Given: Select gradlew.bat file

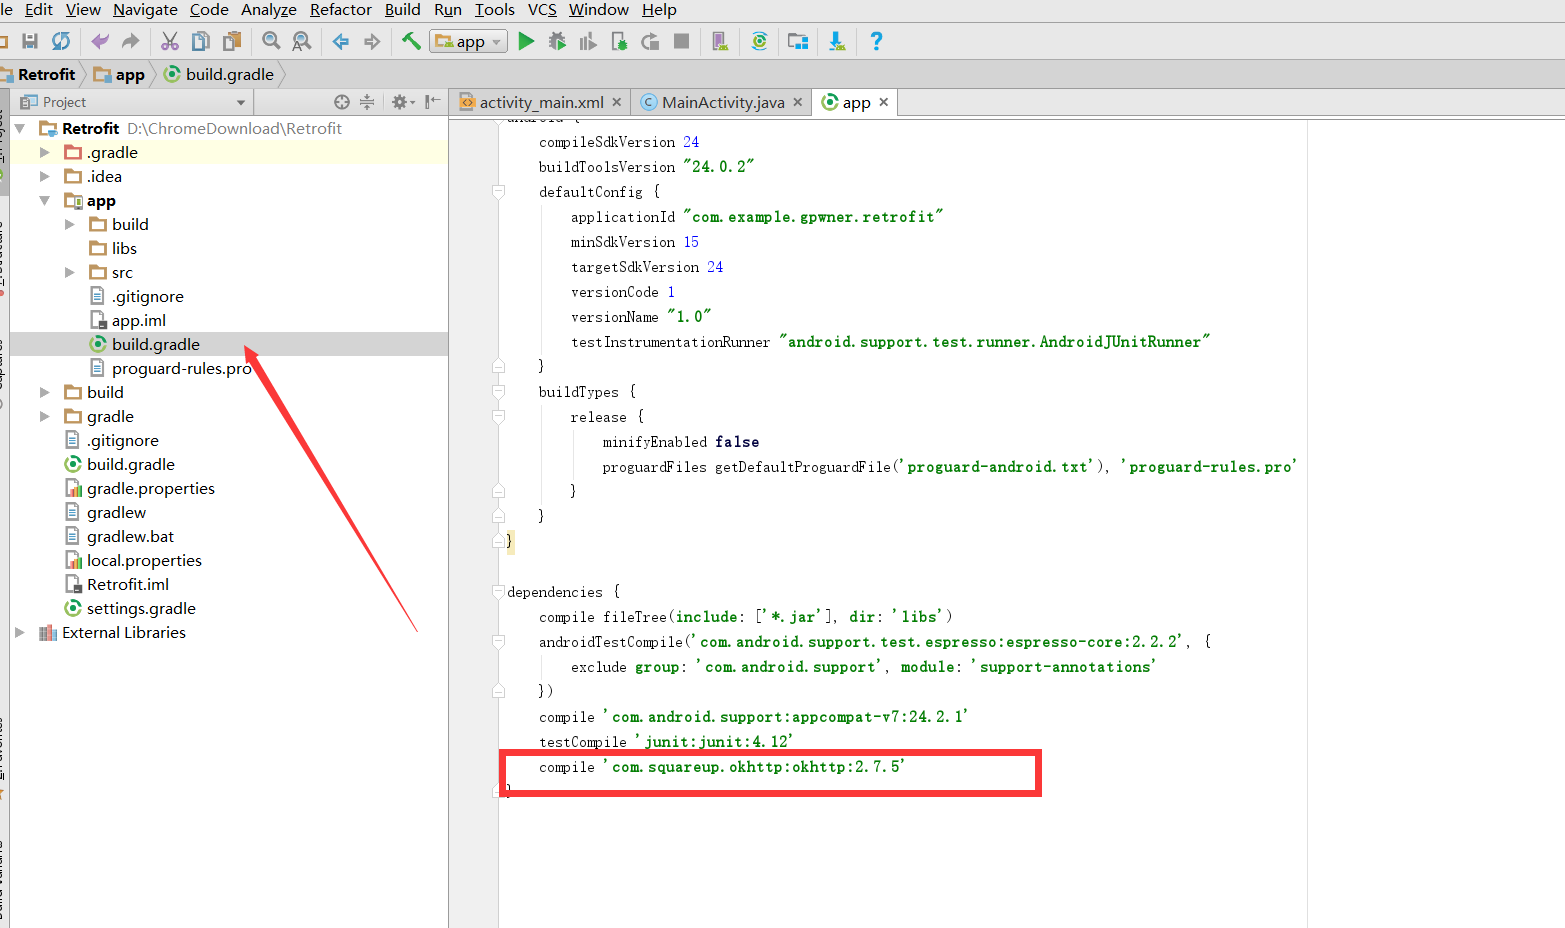Looking at the screenshot, I should pos(130,536).
